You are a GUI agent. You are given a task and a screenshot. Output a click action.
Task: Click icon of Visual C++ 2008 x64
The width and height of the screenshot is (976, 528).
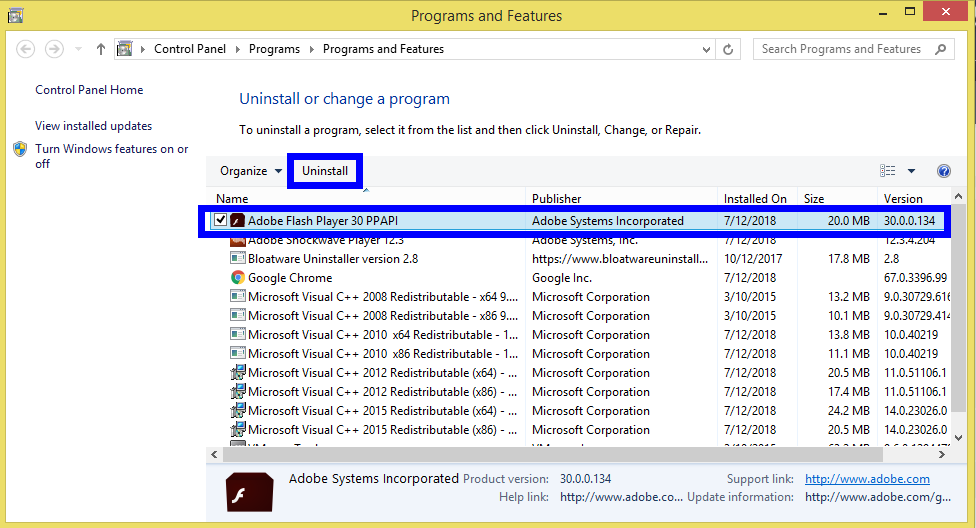click(237, 296)
